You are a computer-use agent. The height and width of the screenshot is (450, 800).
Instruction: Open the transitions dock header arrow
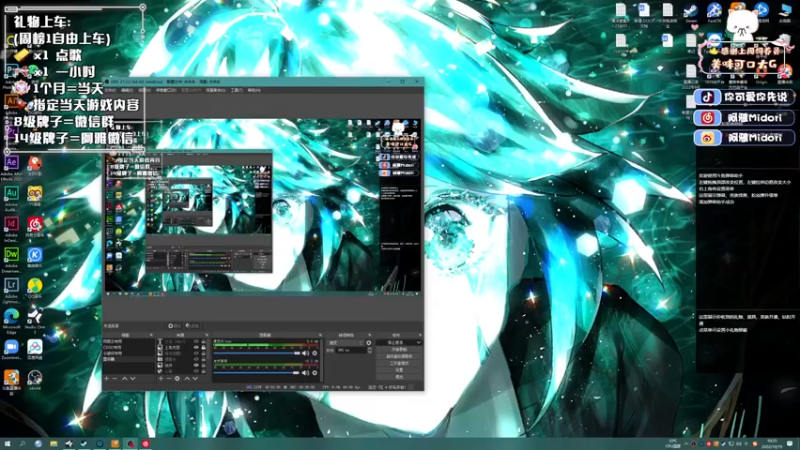pos(369,335)
